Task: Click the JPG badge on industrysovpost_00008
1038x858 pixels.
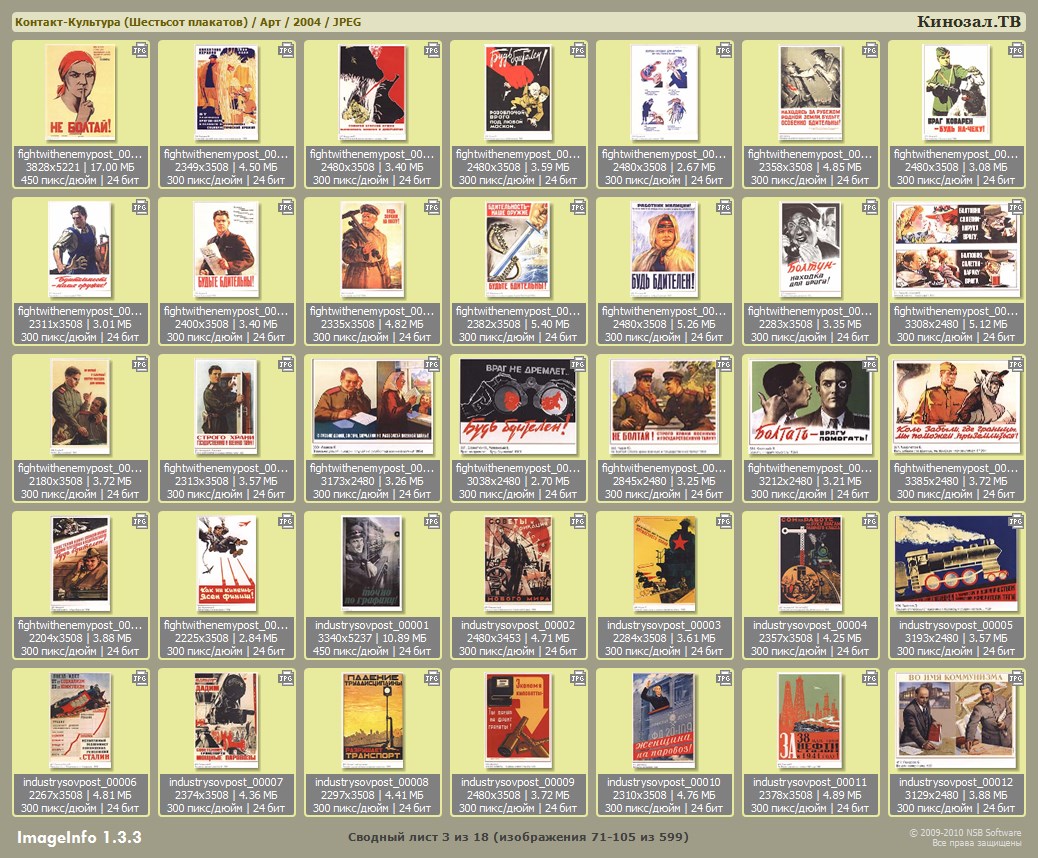Action: point(432,679)
